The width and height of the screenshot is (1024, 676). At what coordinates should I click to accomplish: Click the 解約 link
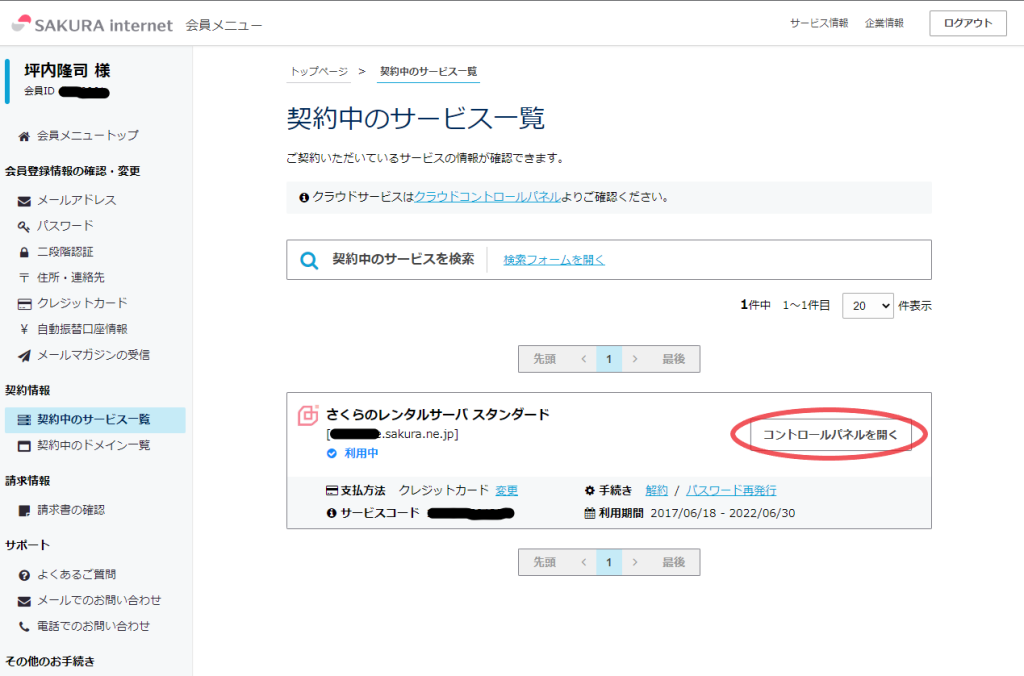(656, 491)
